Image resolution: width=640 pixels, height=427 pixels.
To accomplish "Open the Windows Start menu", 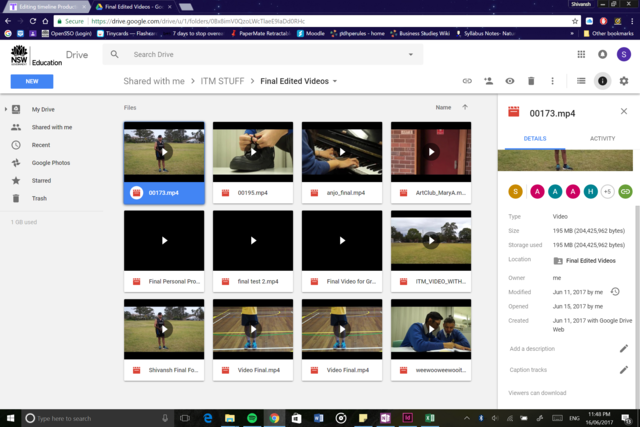I will pyautogui.click(x=10, y=418).
